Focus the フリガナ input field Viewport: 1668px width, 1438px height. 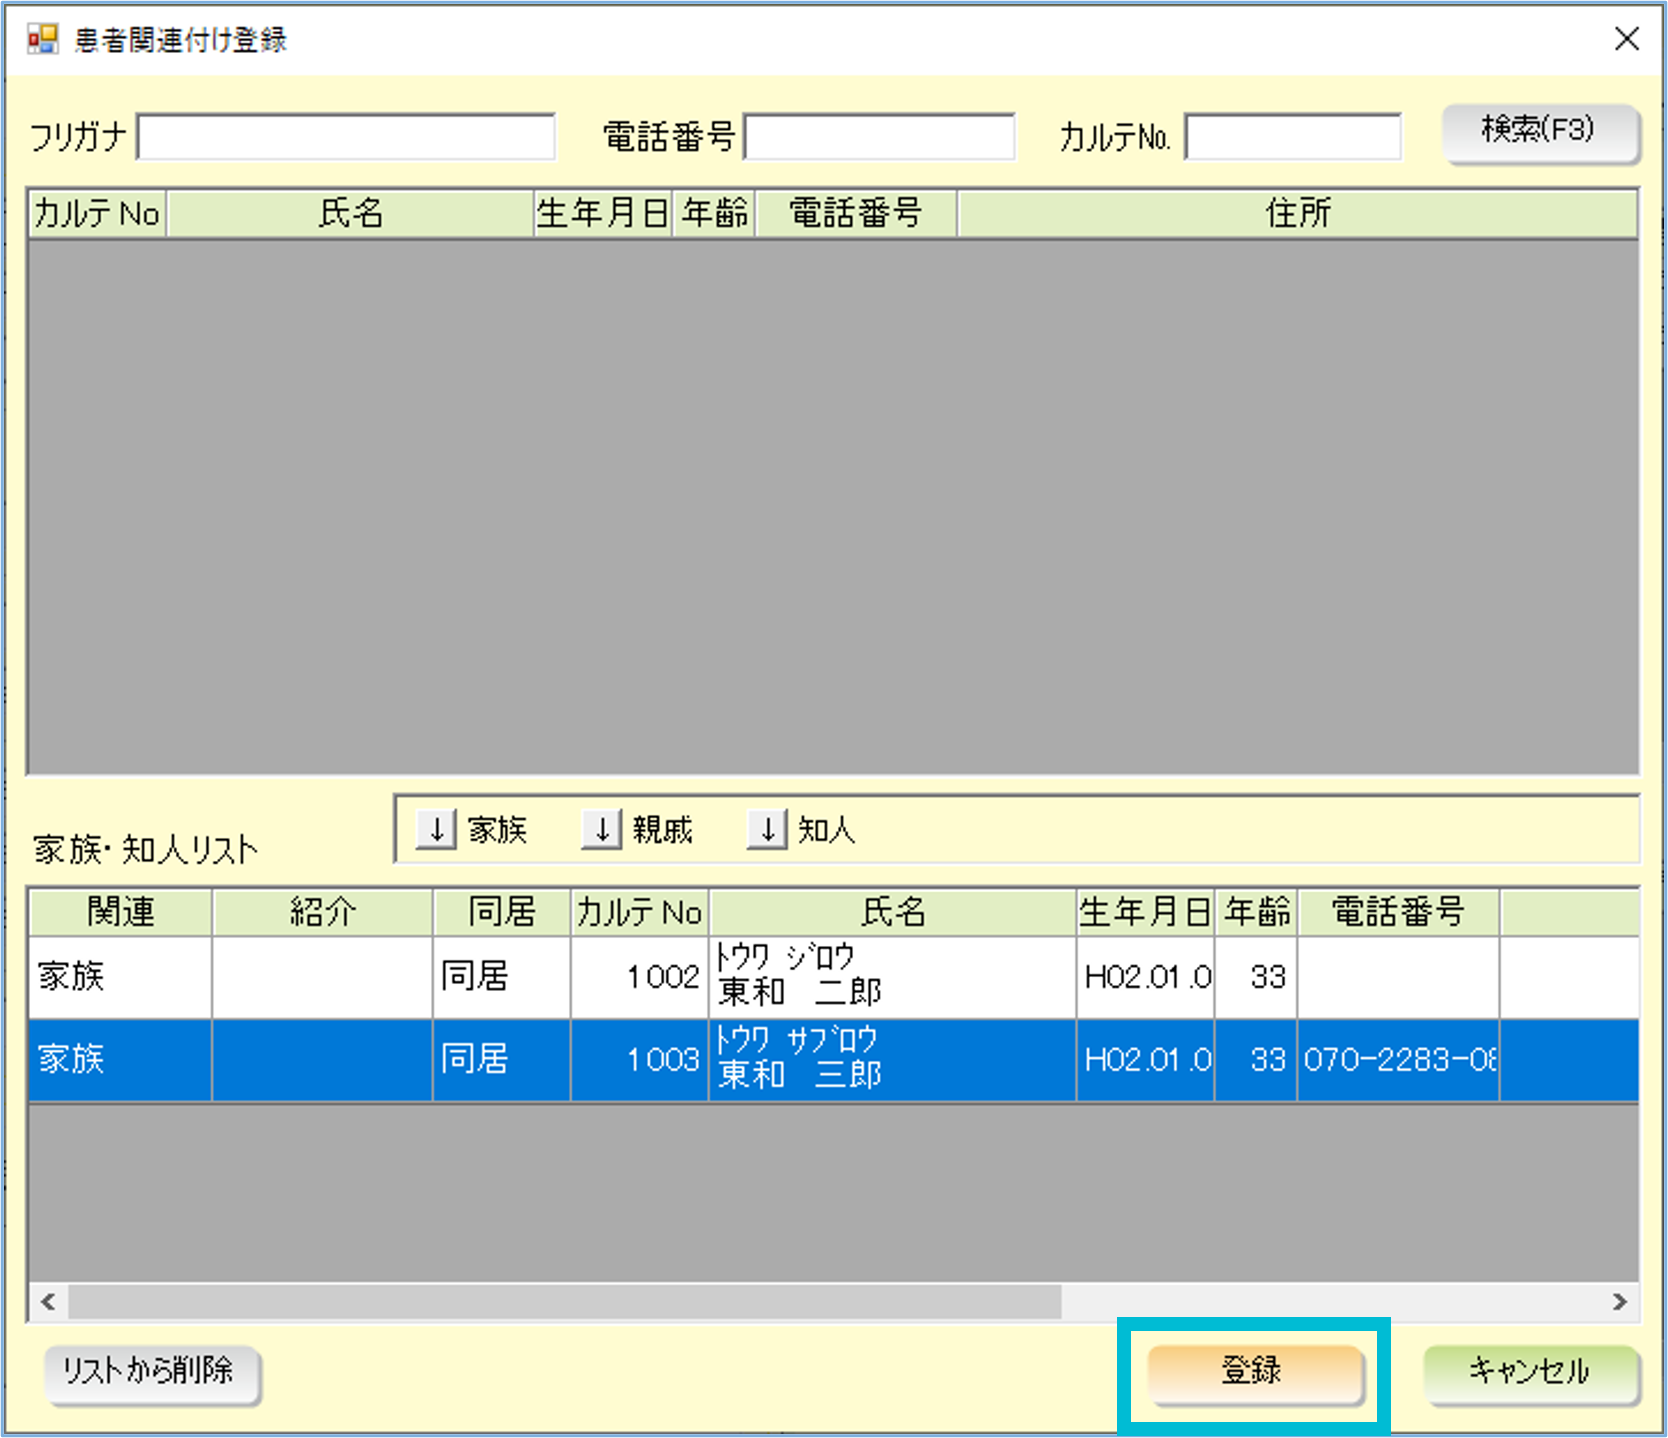click(346, 137)
